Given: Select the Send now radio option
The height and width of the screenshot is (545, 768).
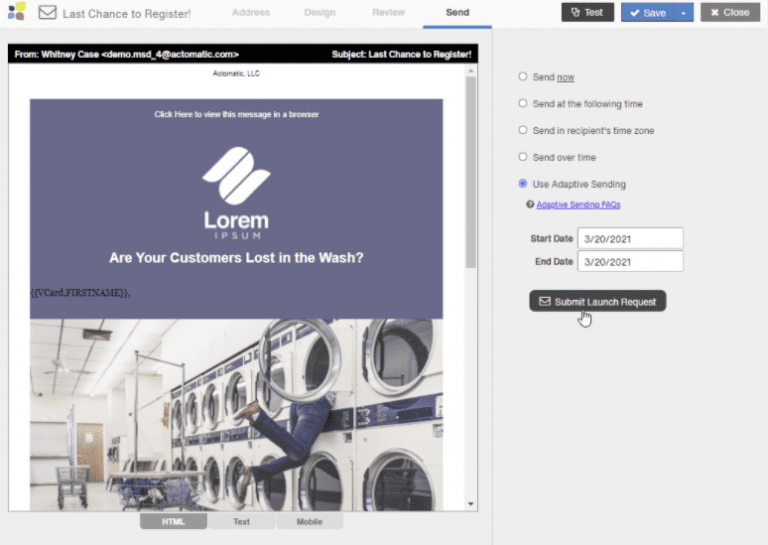Looking at the screenshot, I should (x=523, y=77).
